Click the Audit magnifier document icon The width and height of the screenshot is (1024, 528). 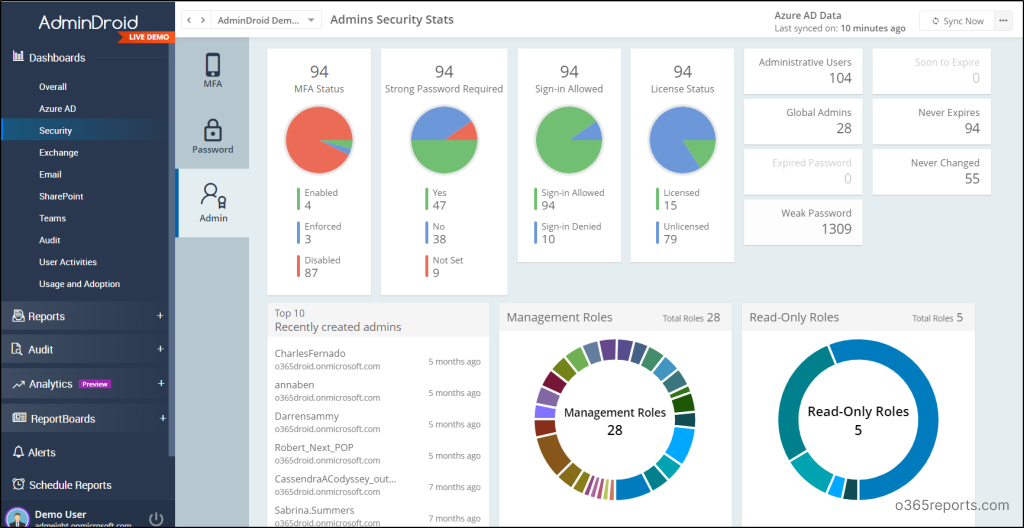(18, 350)
